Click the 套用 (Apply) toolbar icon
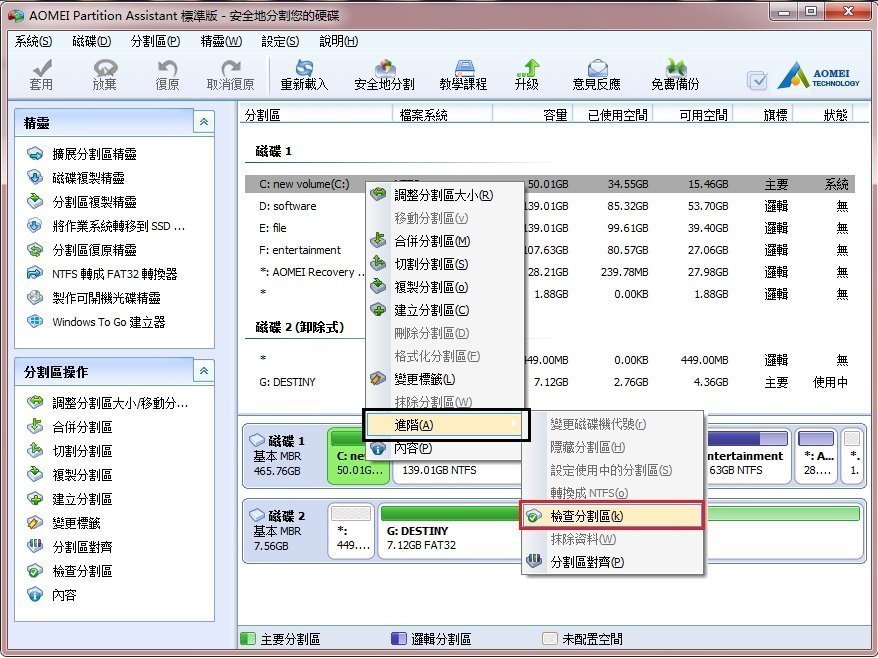 click(41, 75)
